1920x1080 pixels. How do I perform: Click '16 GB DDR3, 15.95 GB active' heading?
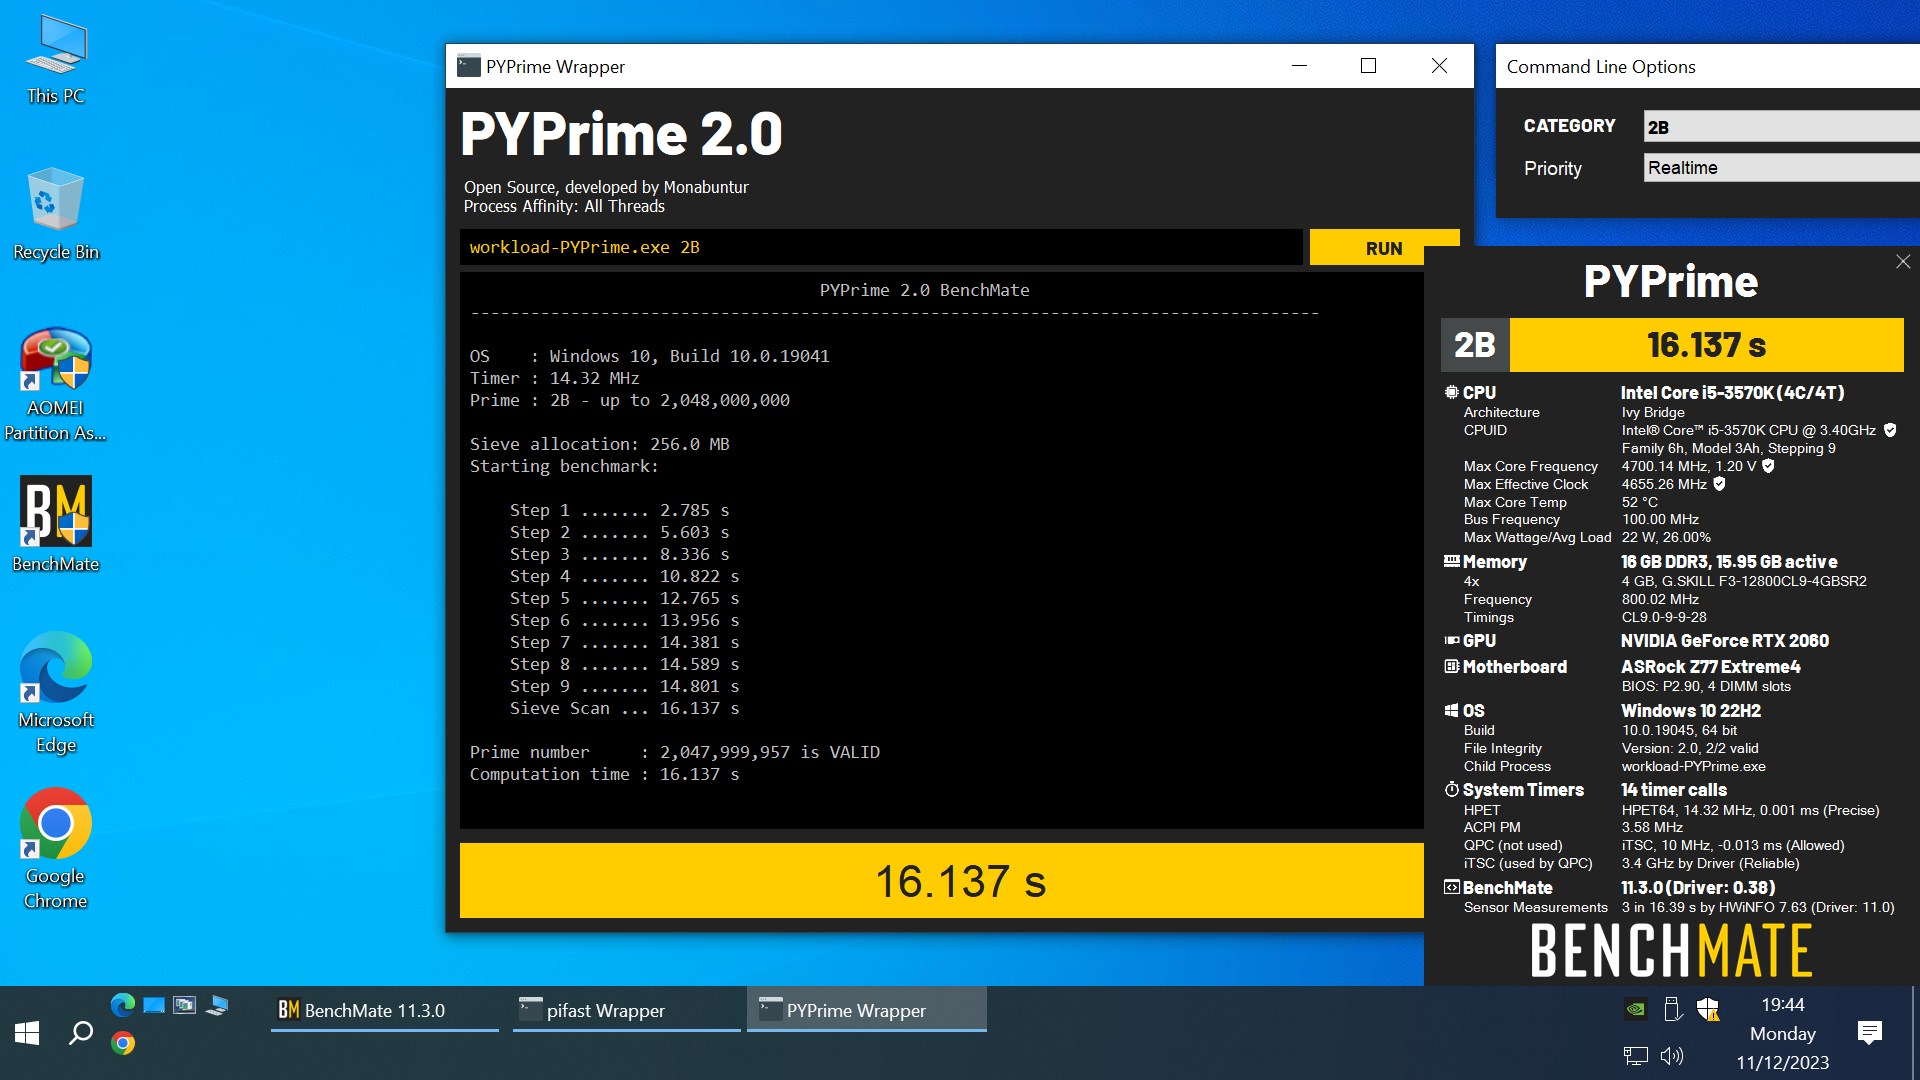[1729, 562]
